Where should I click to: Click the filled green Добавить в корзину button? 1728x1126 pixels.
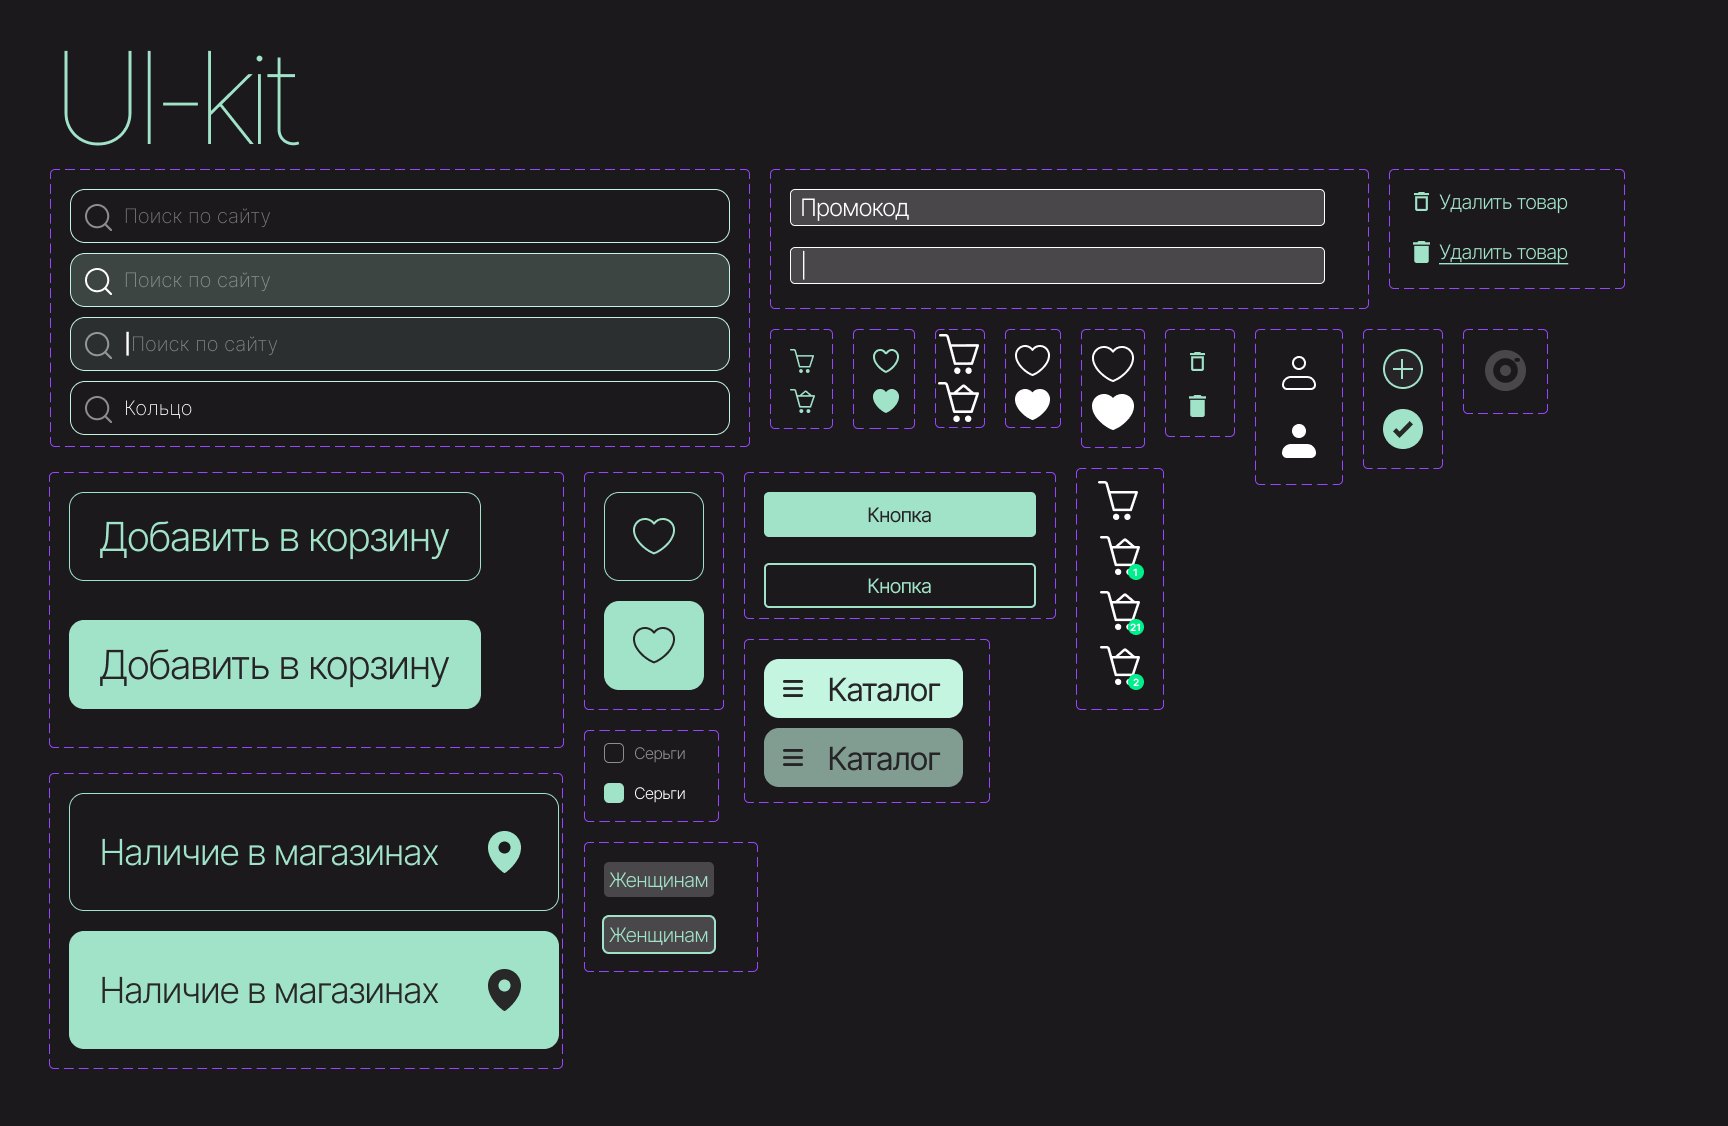tap(275, 665)
